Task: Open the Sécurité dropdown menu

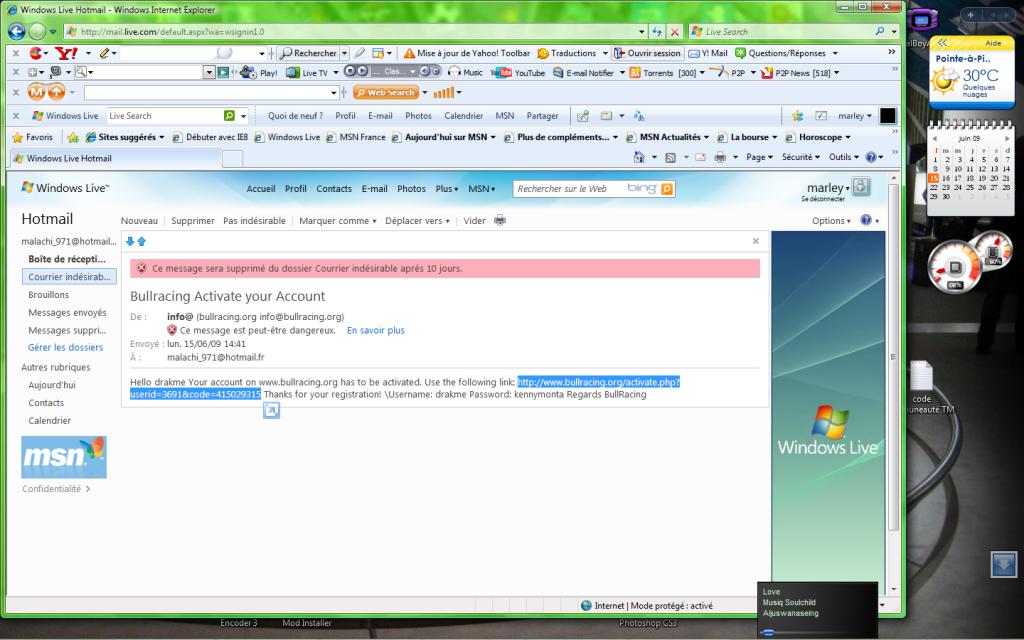Action: tap(801, 157)
